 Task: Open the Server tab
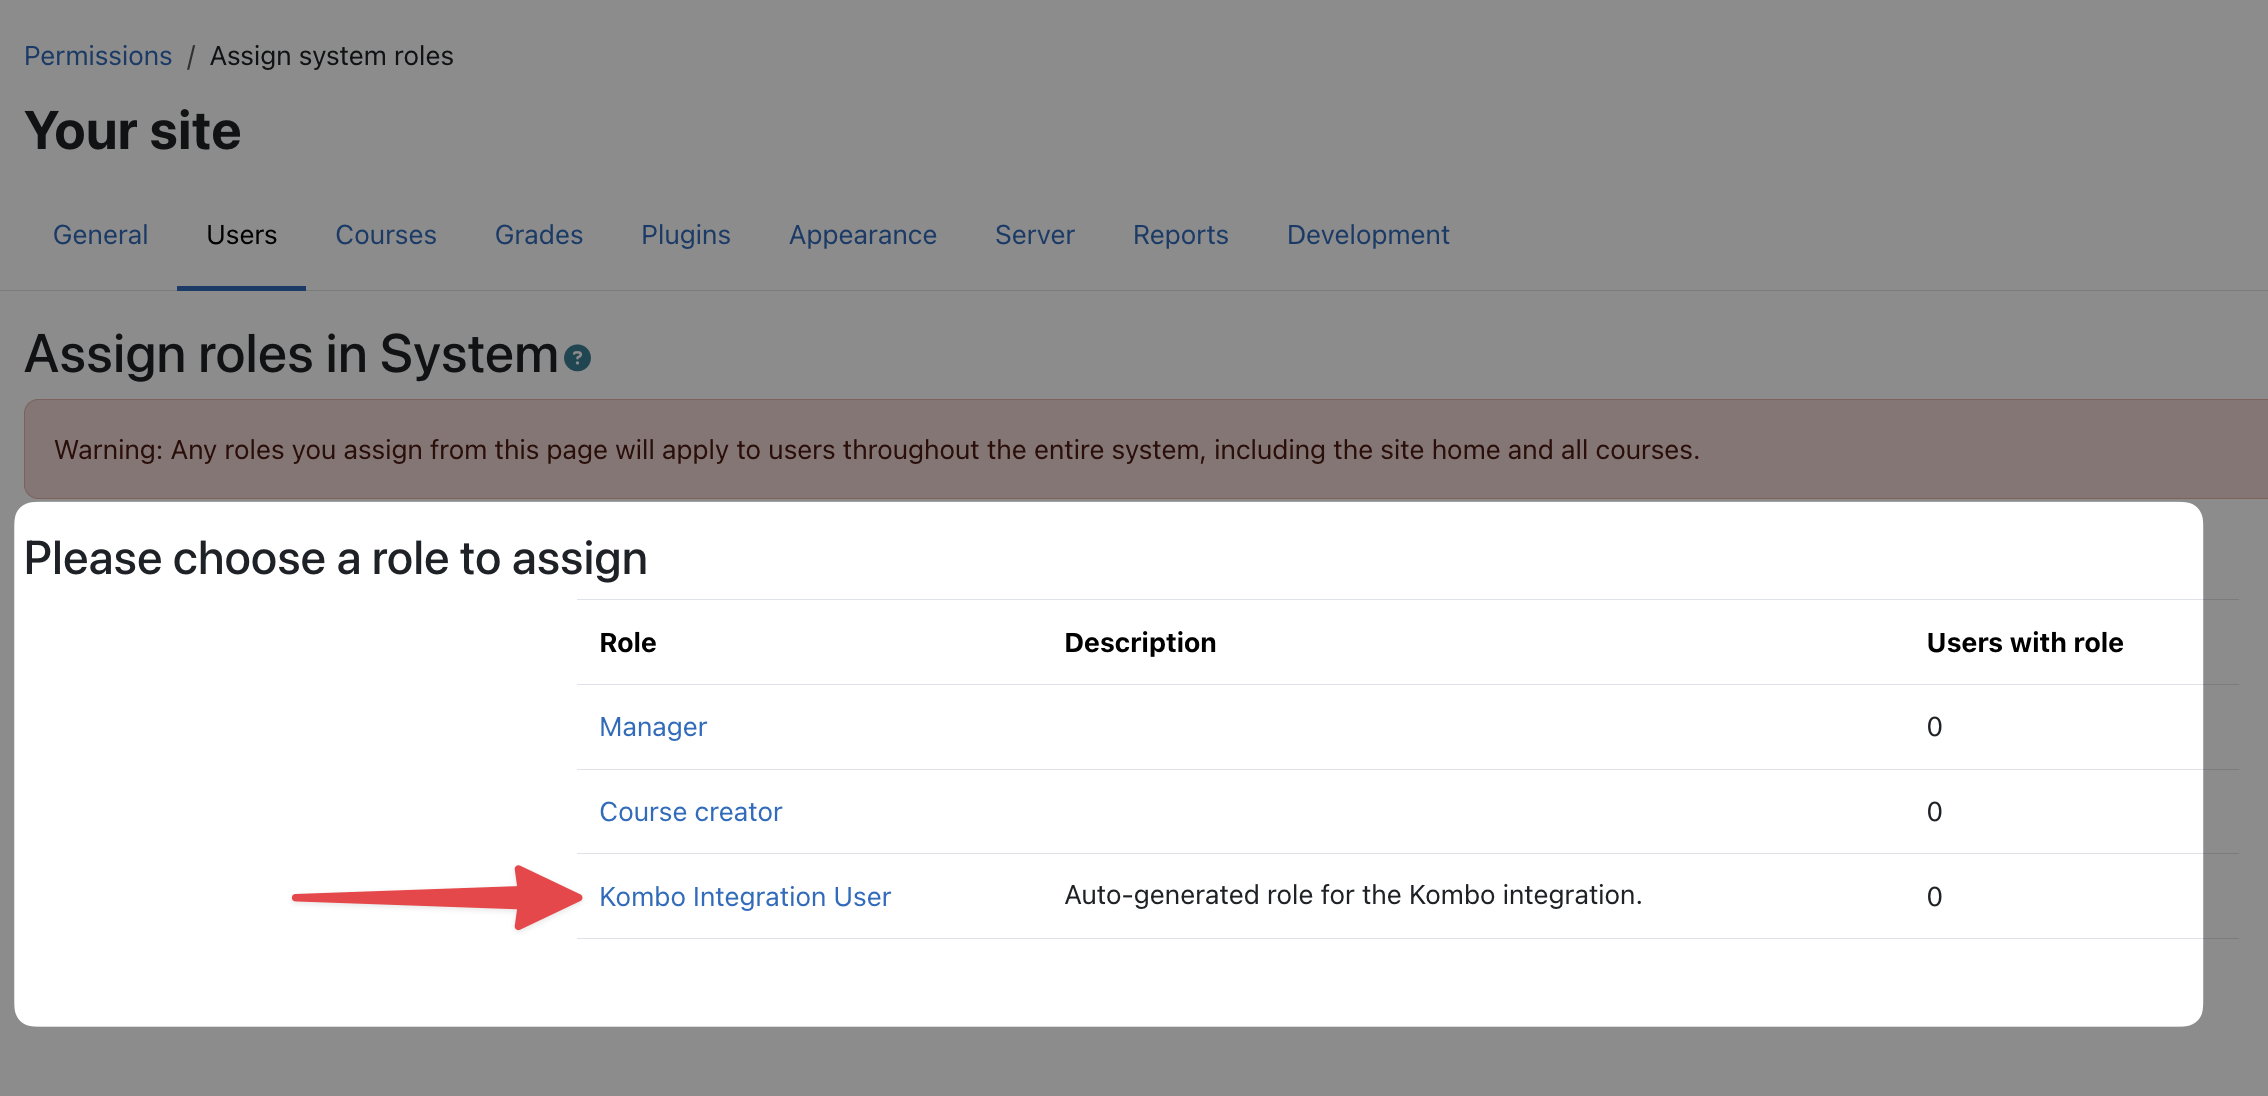[x=1034, y=235]
